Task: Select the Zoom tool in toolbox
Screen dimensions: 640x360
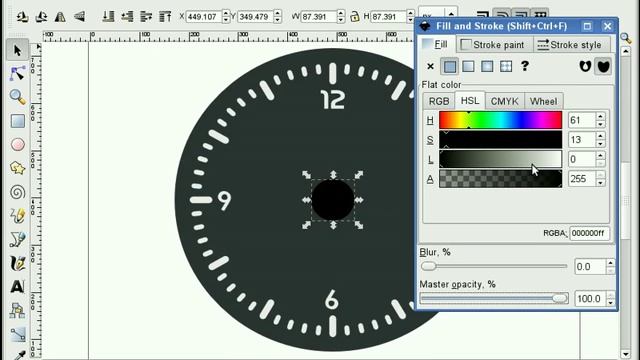Action: click(x=17, y=97)
